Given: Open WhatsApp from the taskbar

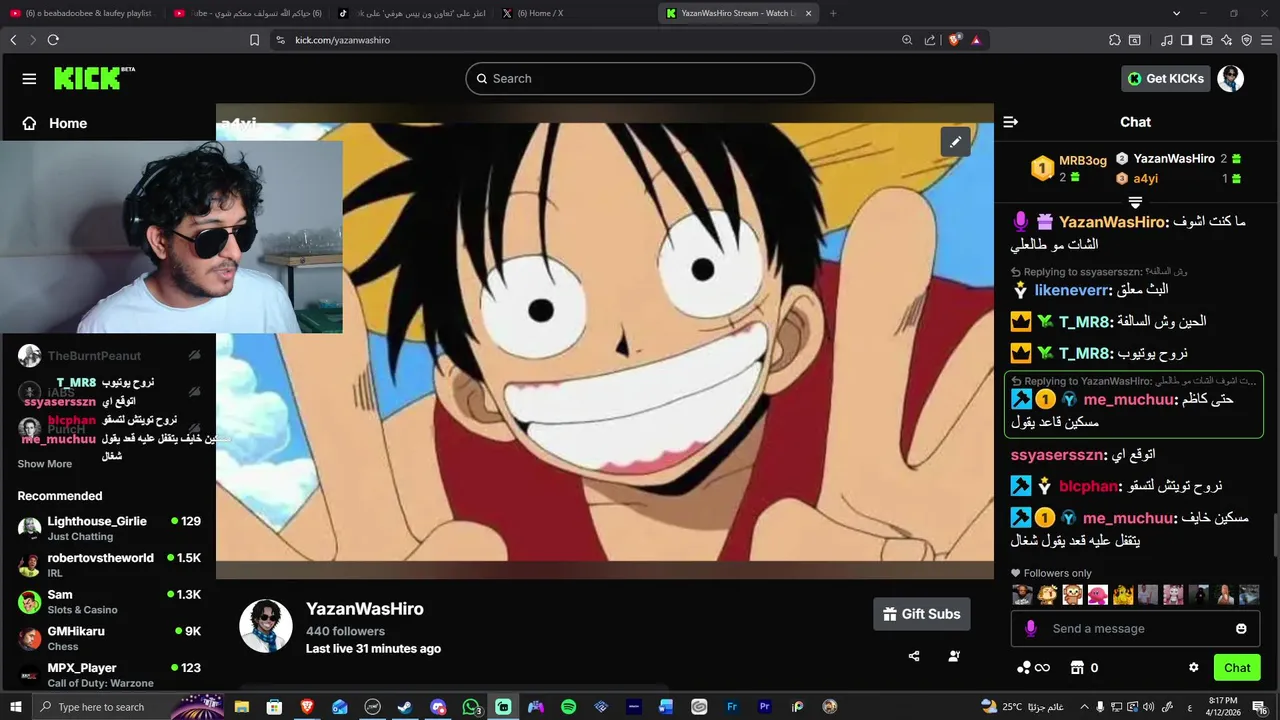Looking at the screenshot, I should [471, 707].
